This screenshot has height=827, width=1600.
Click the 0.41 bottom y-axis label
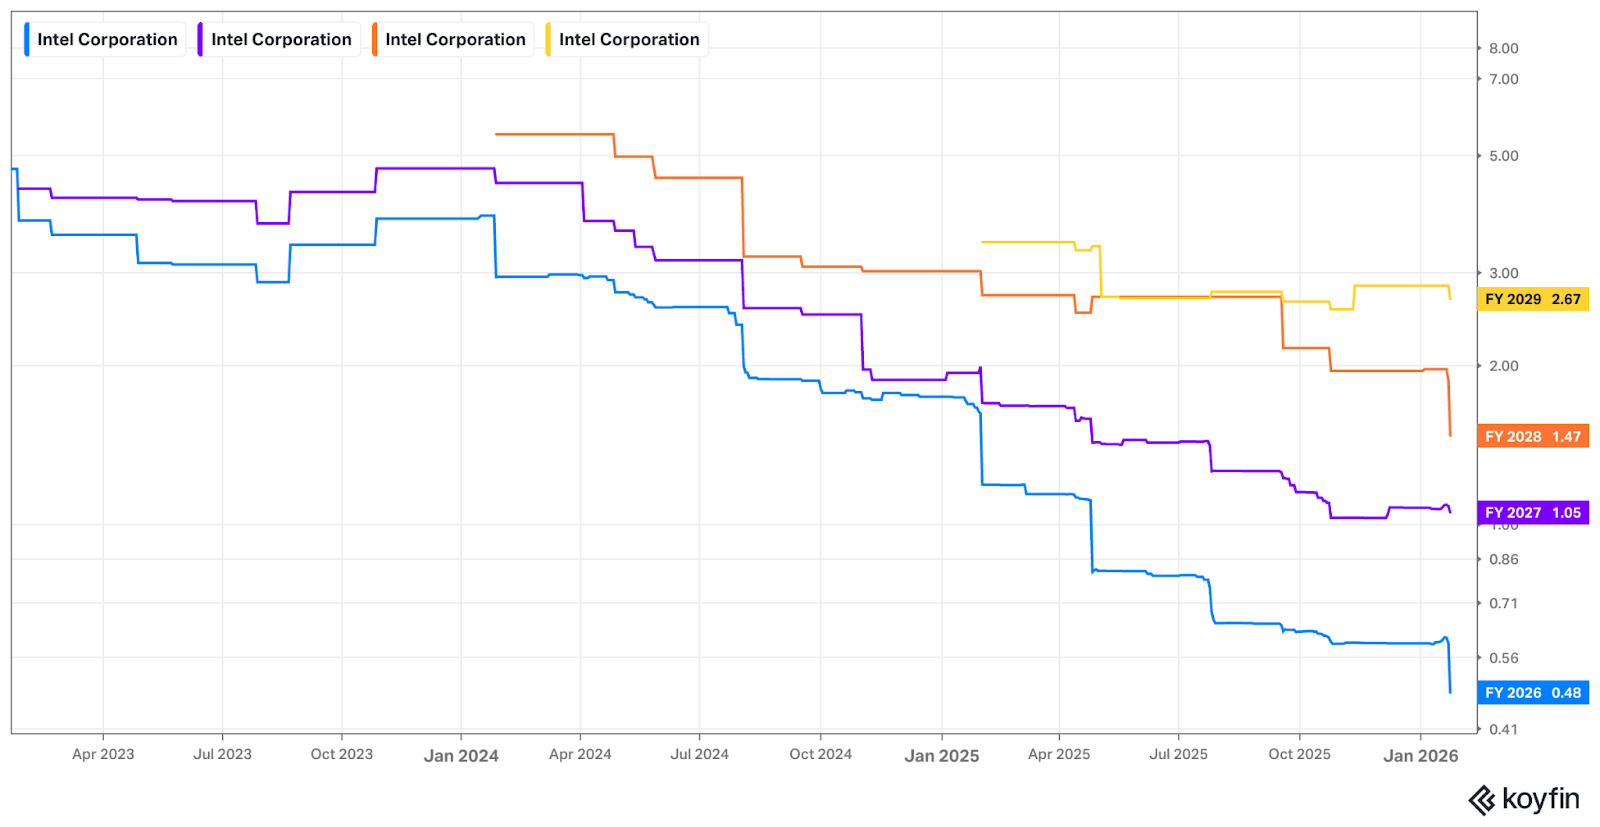[x=1503, y=729]
